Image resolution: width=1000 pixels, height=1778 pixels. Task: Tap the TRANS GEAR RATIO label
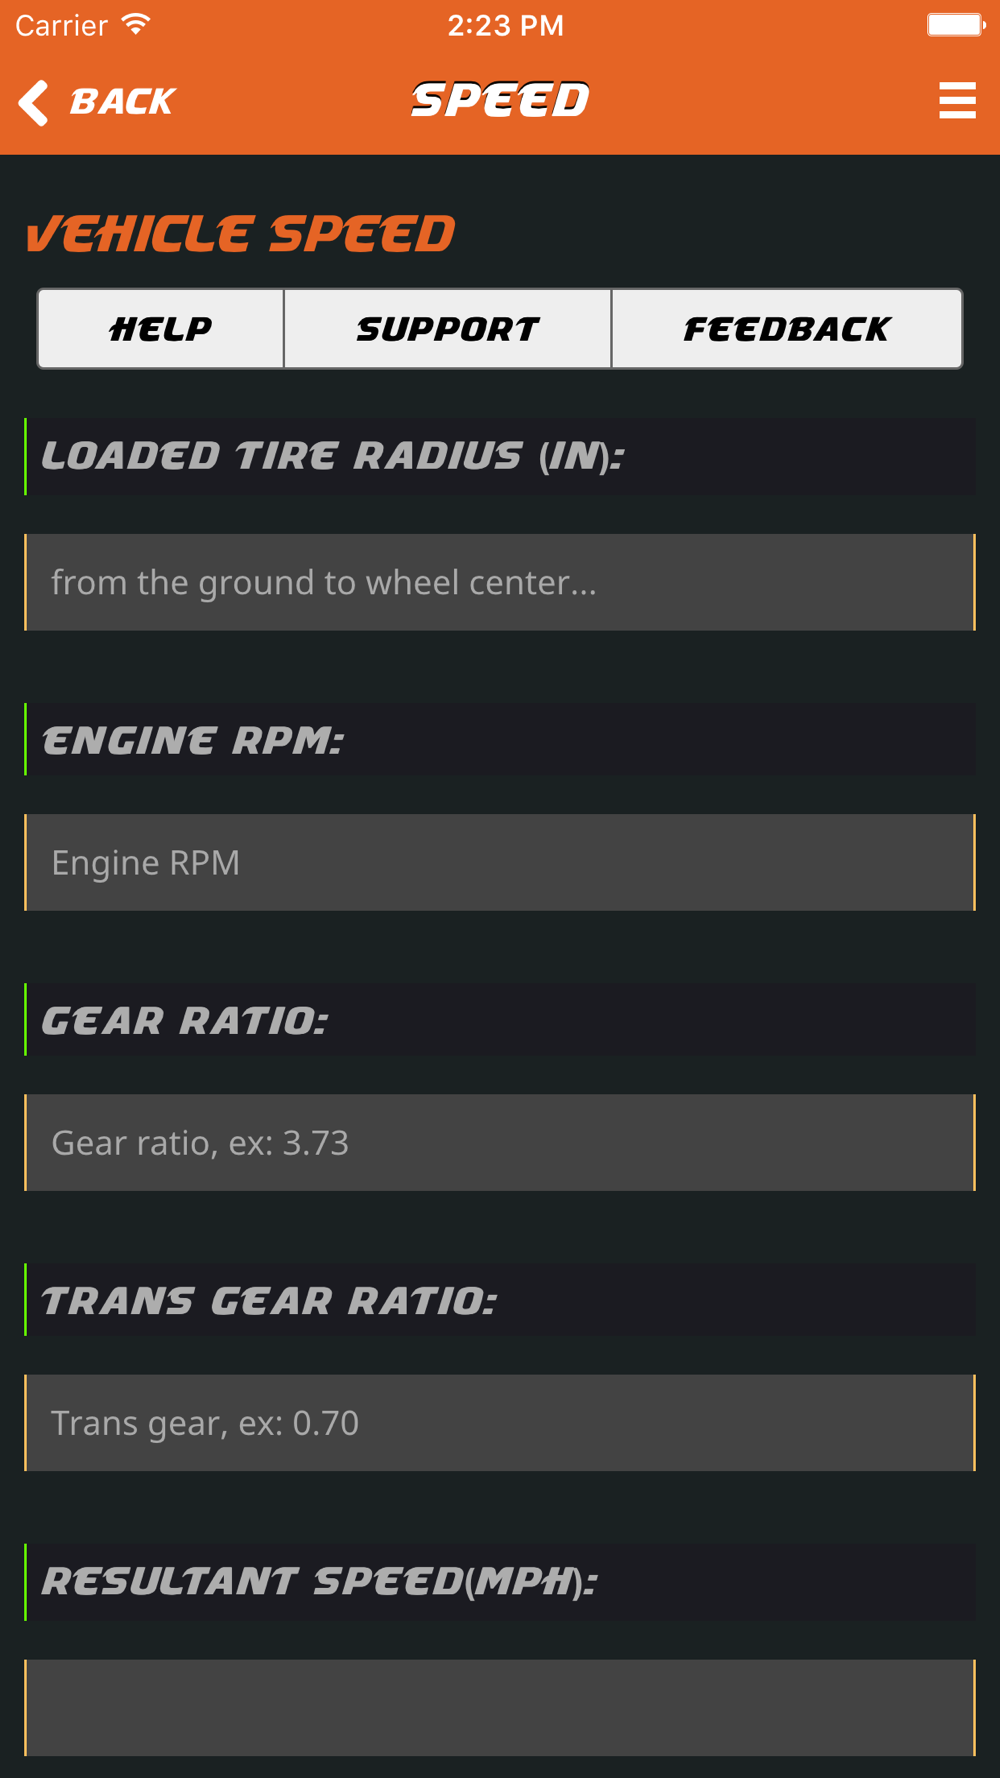(x=269, y=1300)
